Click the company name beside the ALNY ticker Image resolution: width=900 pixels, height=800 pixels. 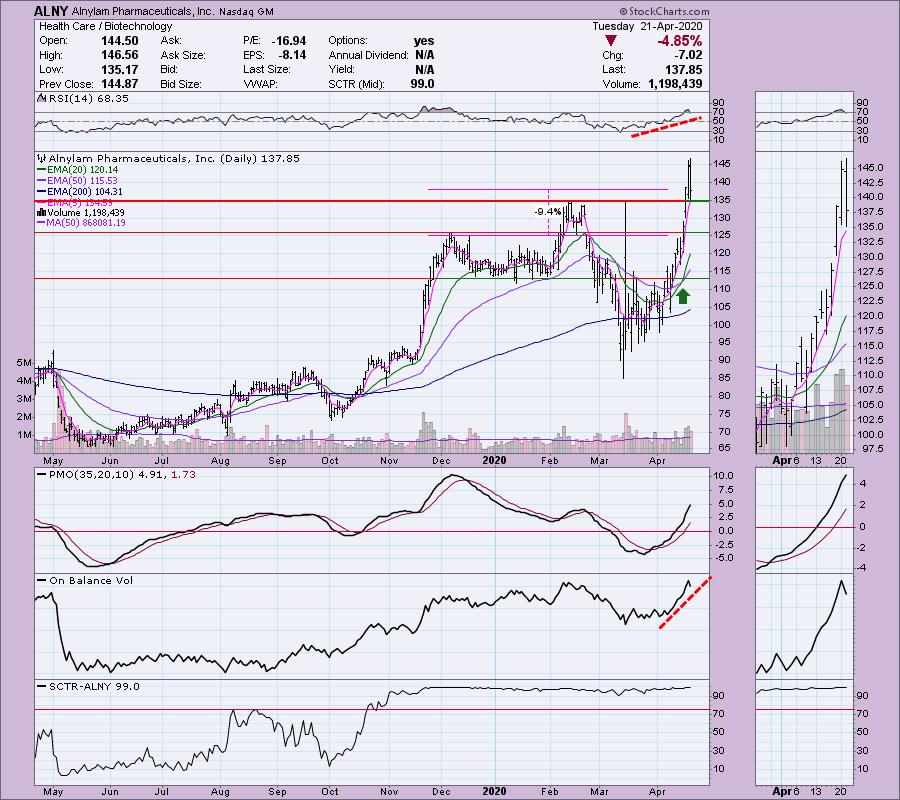click(x=143, y=11)
